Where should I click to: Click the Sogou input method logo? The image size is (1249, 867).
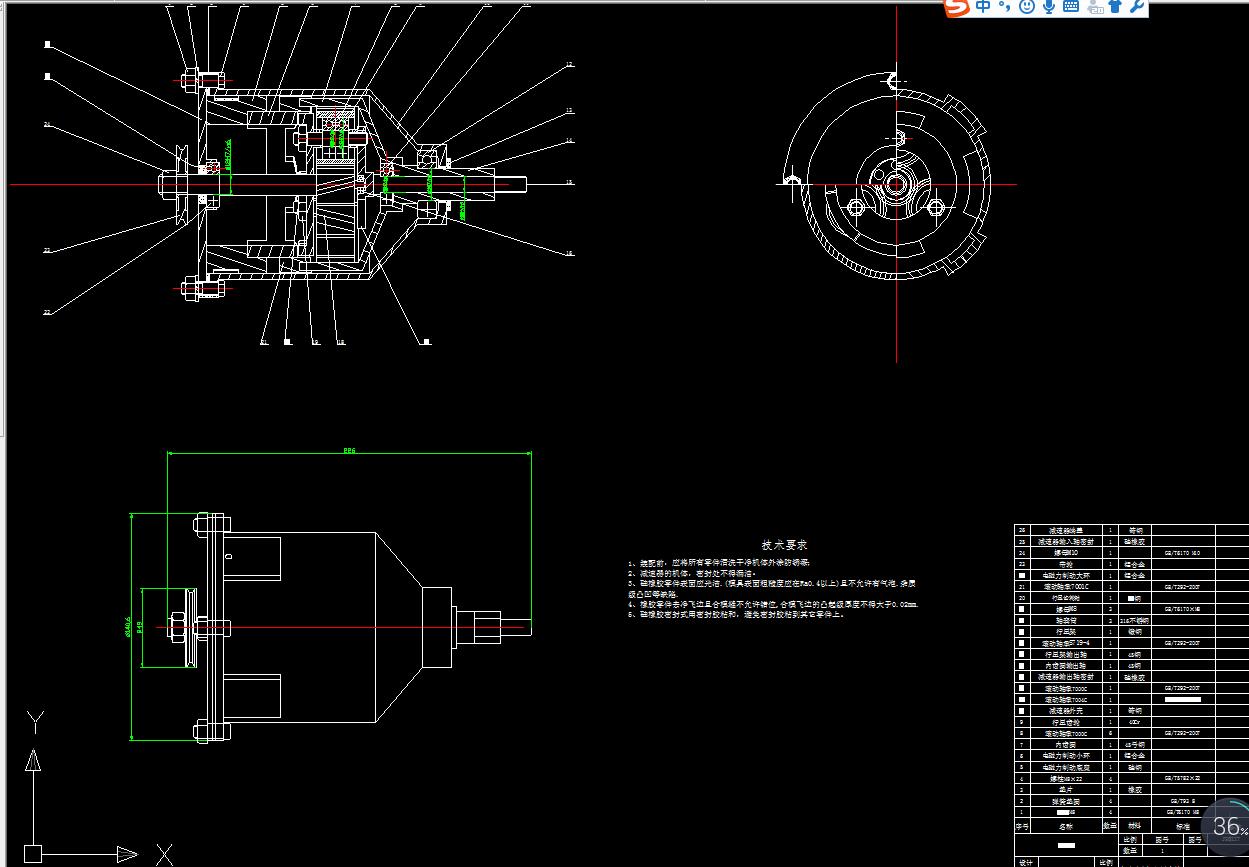click(957, 6)
